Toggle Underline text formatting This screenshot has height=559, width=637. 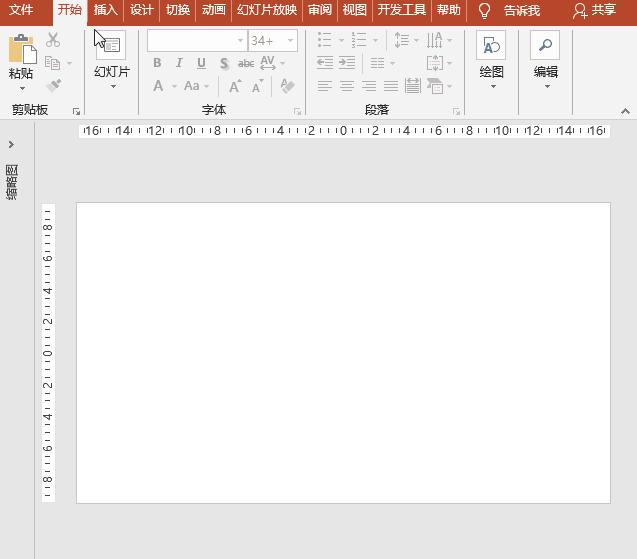tap(201, 63)
